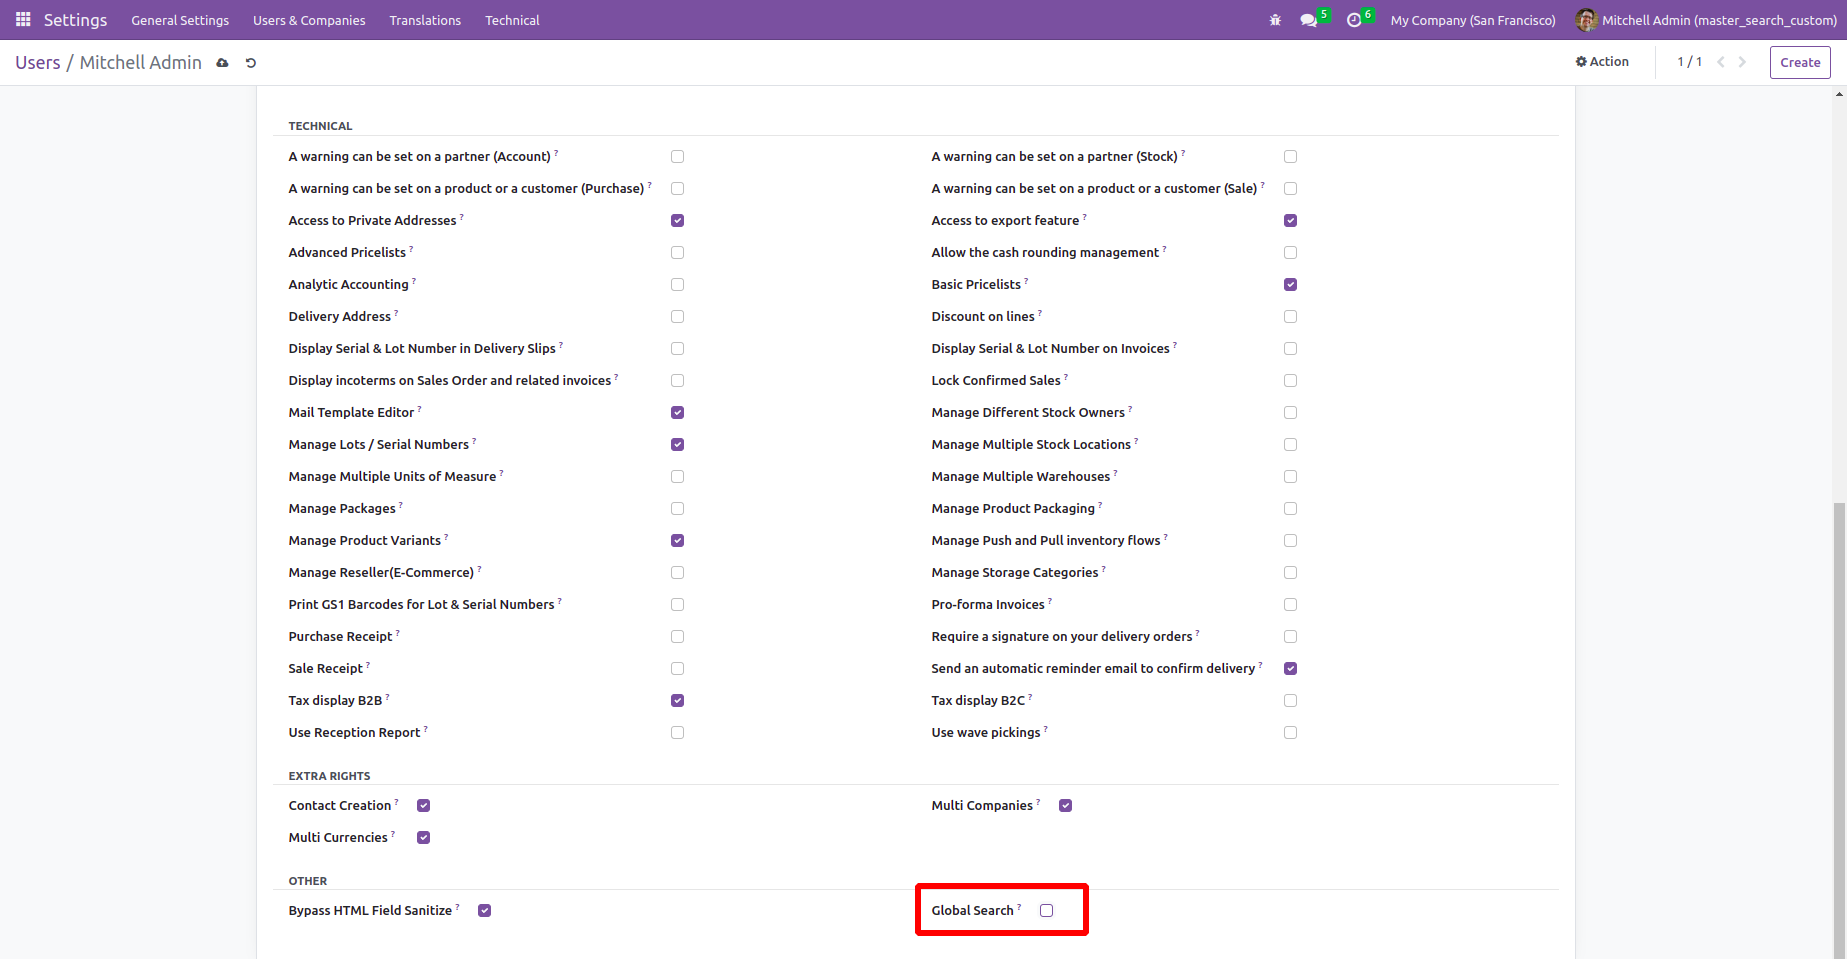The height and width of the screenshot is (959, 1847).
Task: Discard changes using the undo arrow icon
Action: 251,62
